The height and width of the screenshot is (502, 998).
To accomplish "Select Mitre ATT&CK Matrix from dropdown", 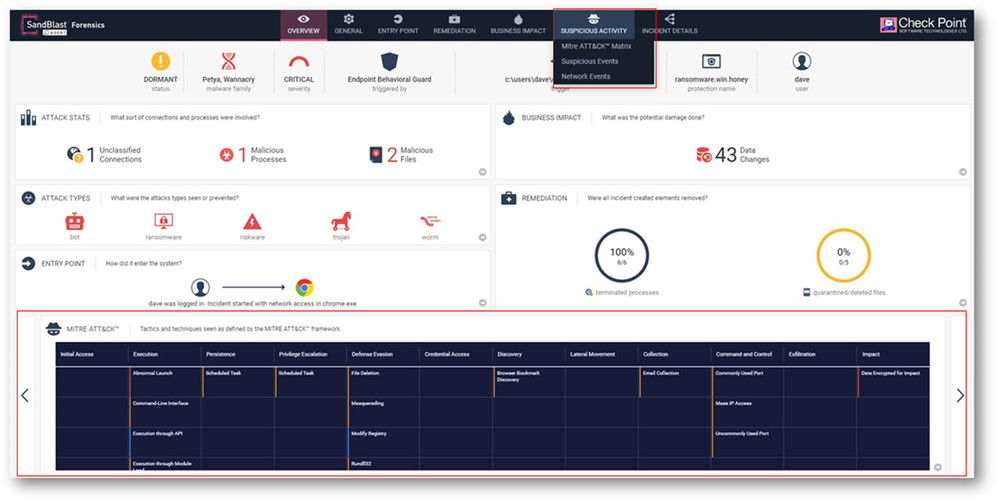I will [596, 46].
